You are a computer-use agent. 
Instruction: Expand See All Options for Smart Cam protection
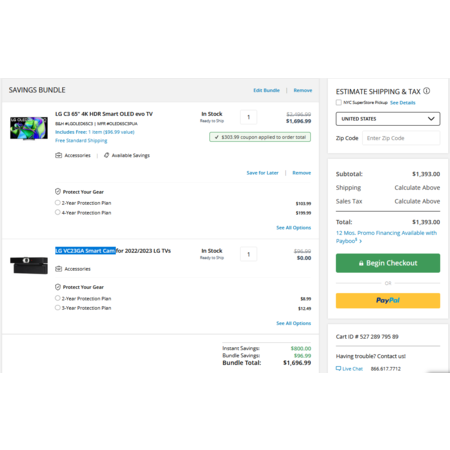(293, 323)
